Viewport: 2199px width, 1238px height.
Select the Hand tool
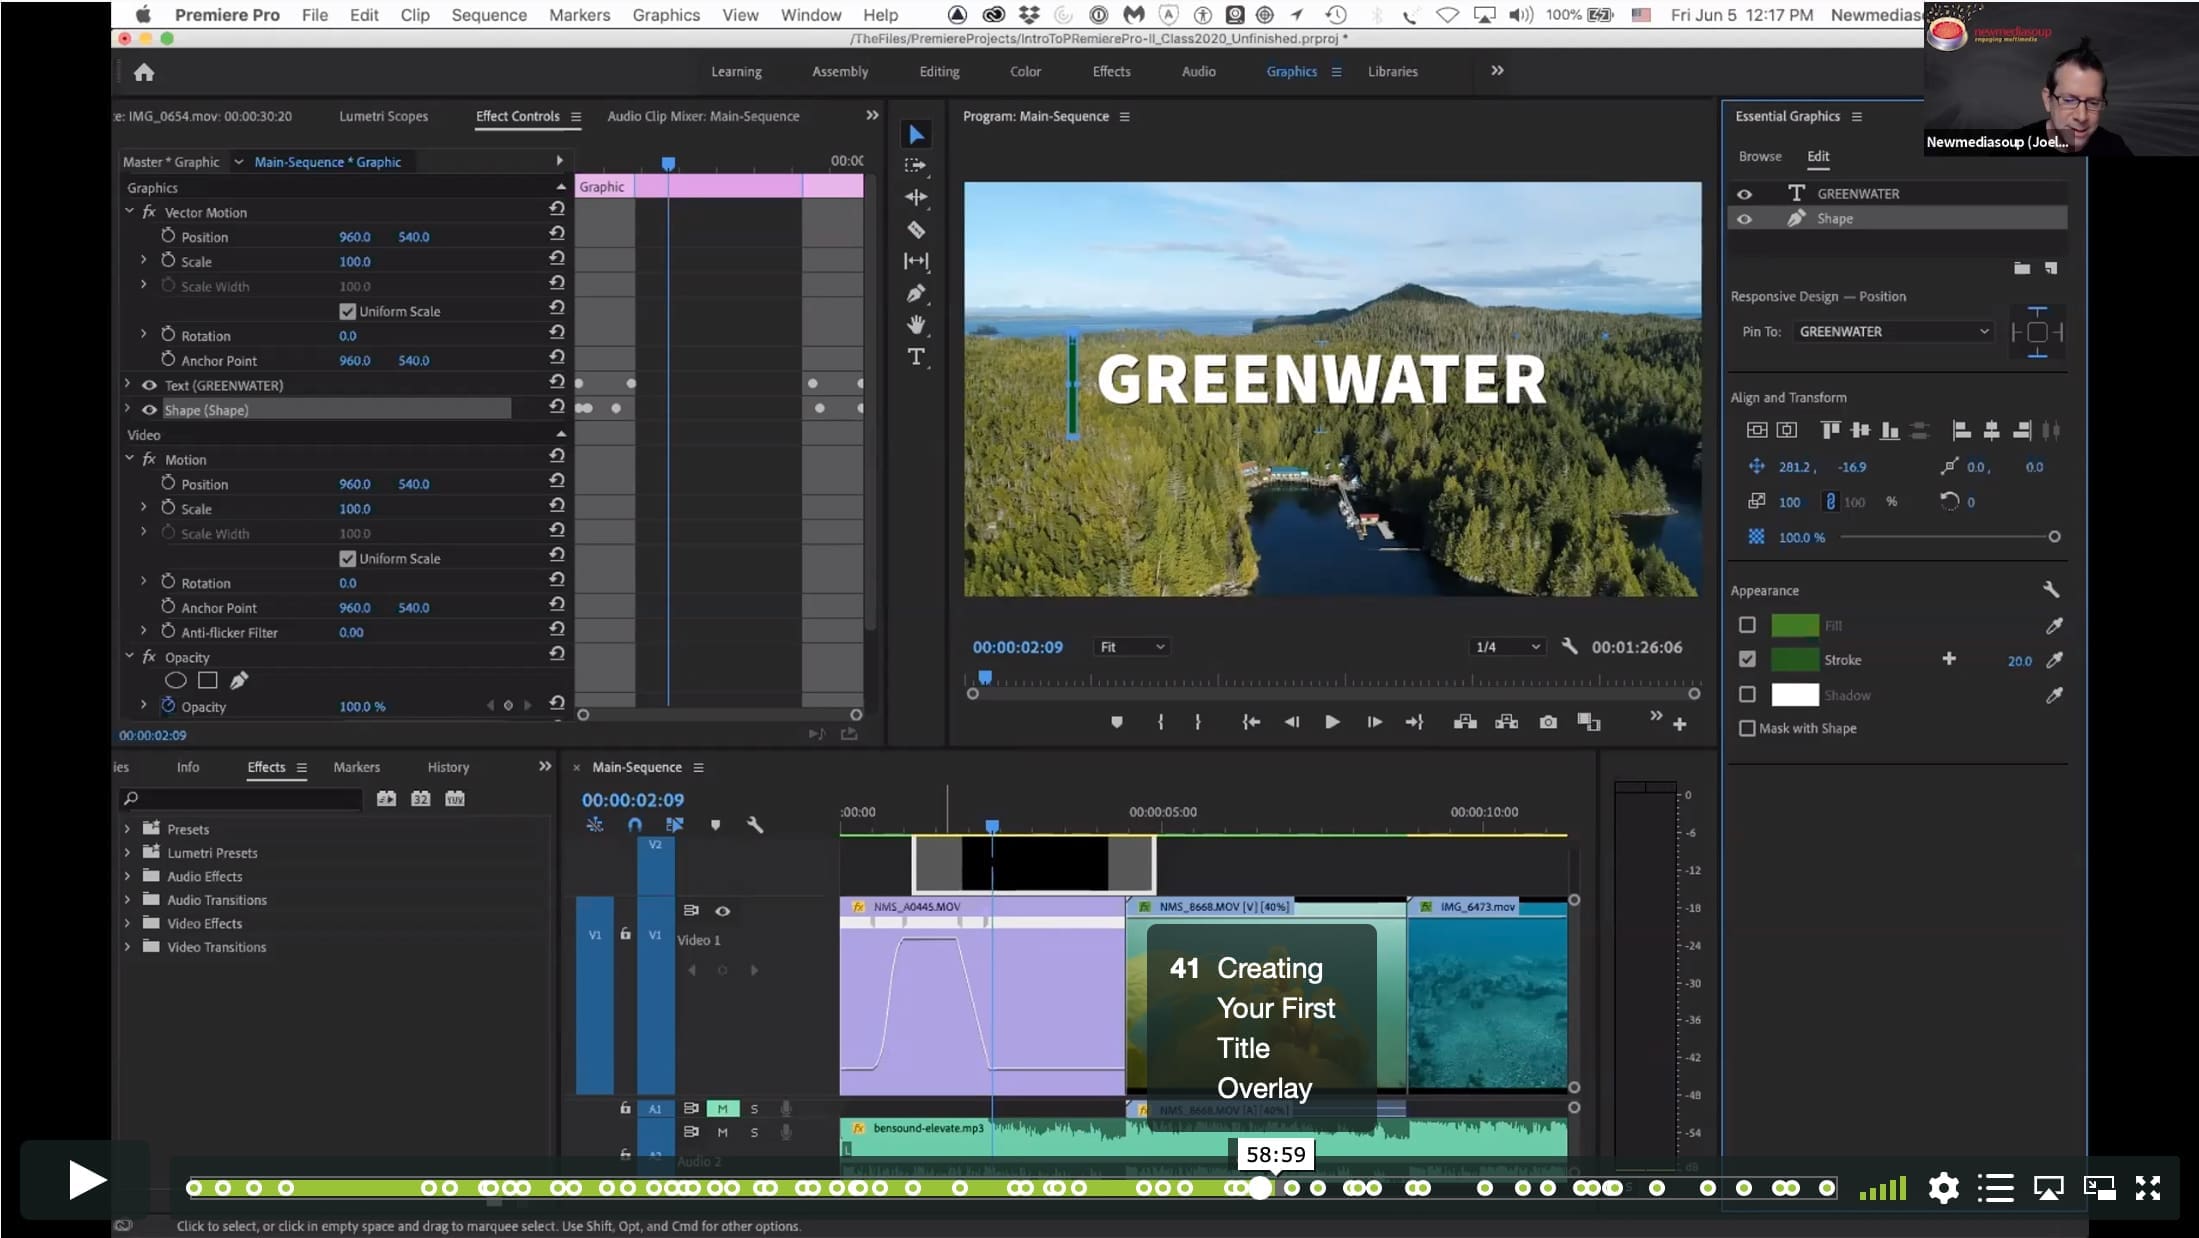coord(915,325)
